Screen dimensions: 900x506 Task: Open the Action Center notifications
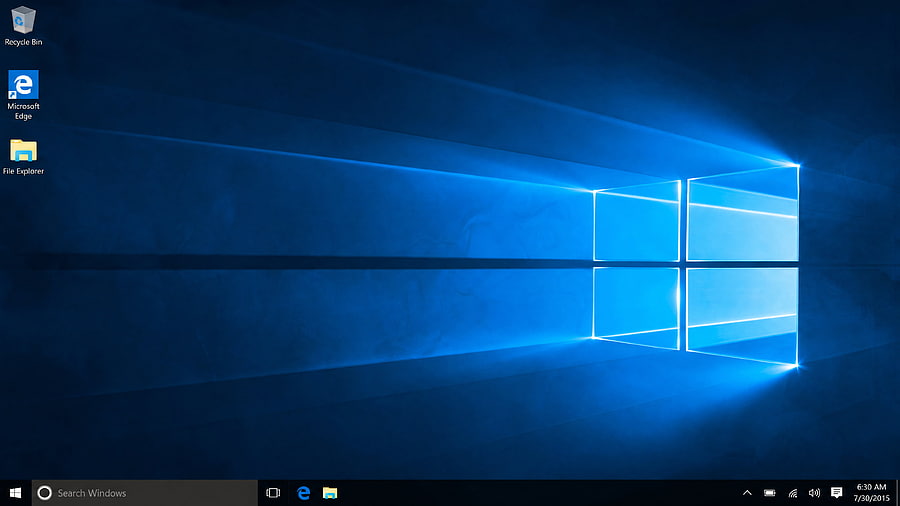836,493
